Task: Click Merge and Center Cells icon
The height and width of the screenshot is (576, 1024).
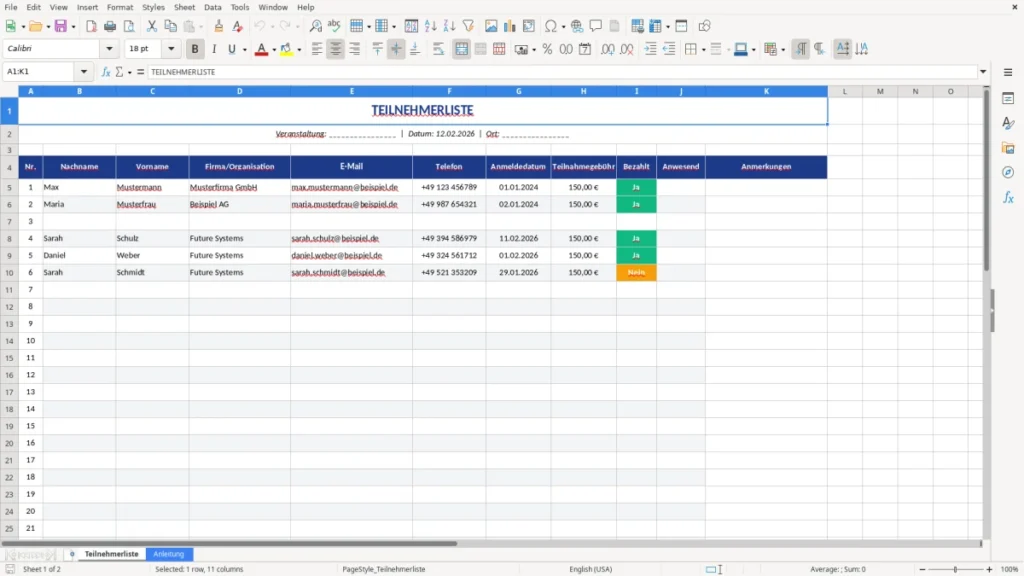Action: (461, 49)
